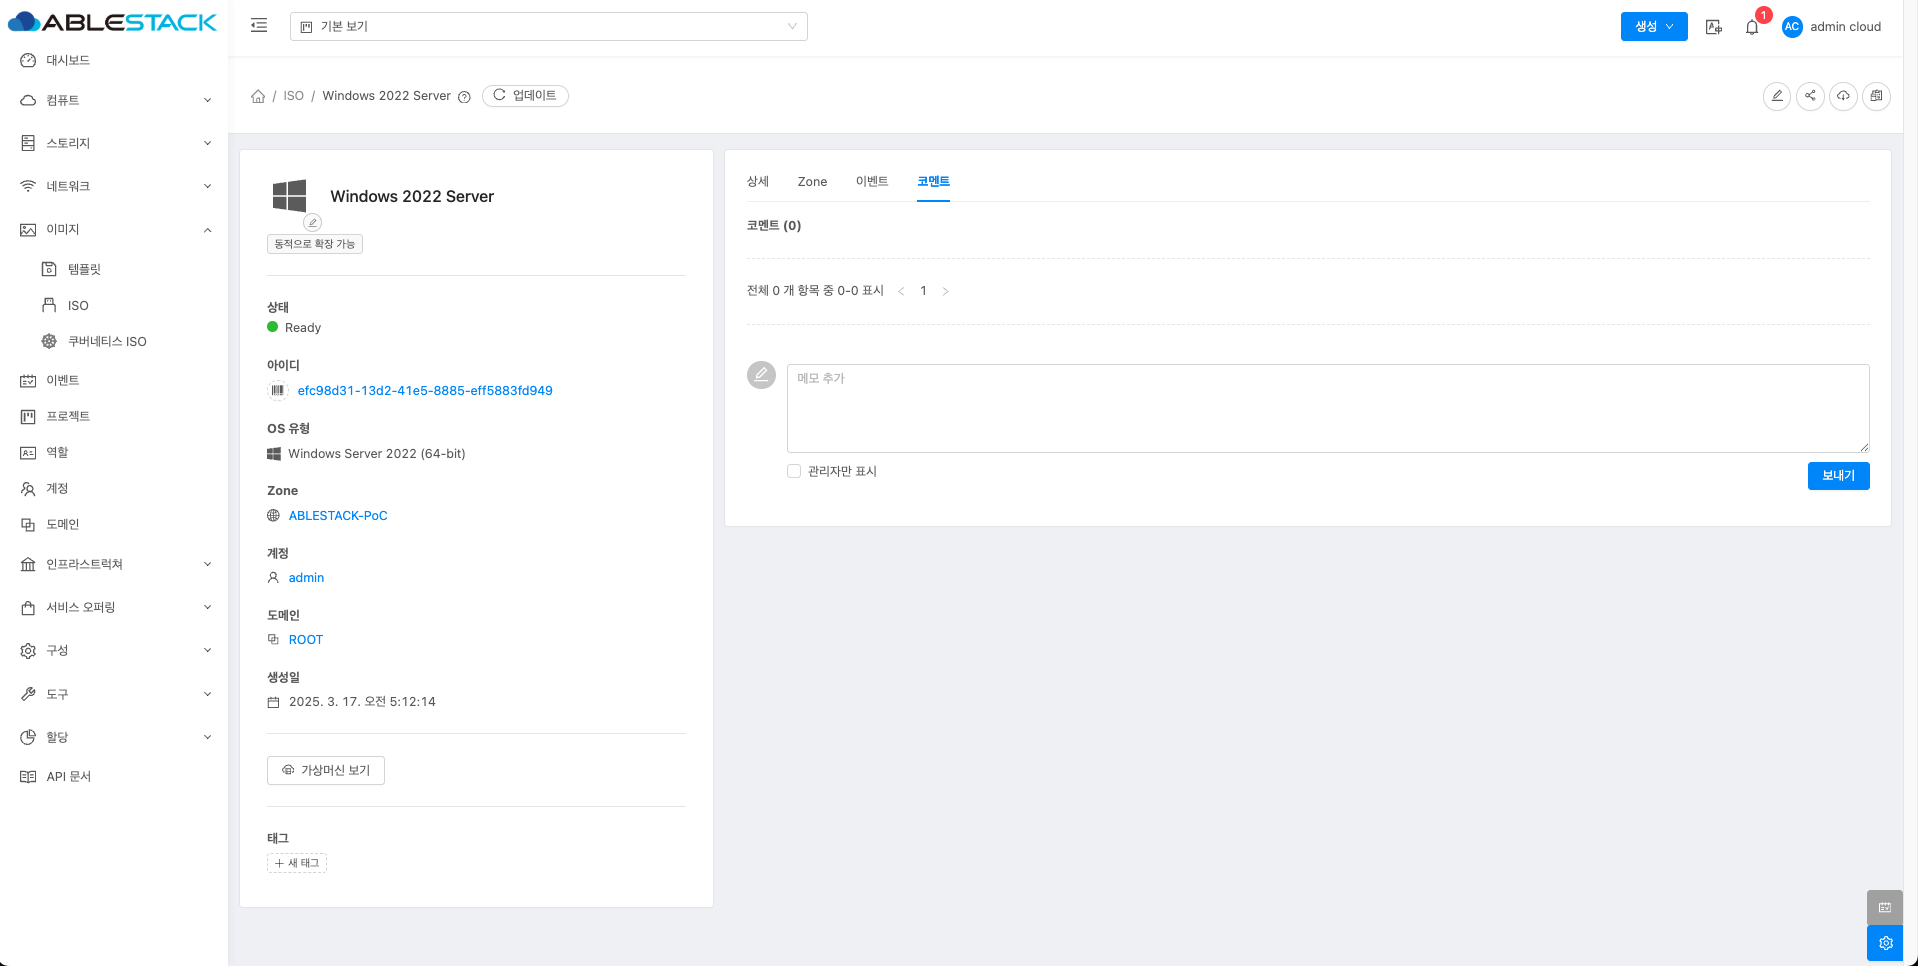Expand the 구성 sidebar menu
The height and width of the screenshot is (966, 1918).
(115, 650)
